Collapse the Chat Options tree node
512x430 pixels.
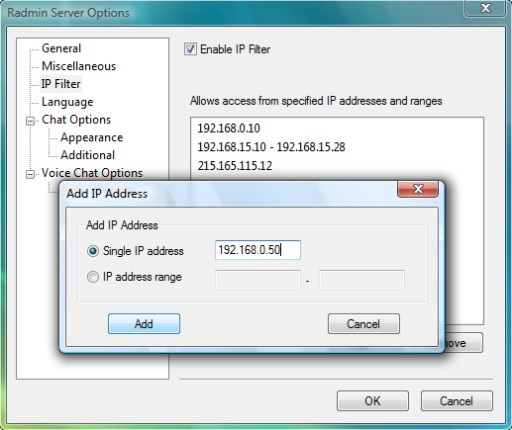[x=30, y=121]
